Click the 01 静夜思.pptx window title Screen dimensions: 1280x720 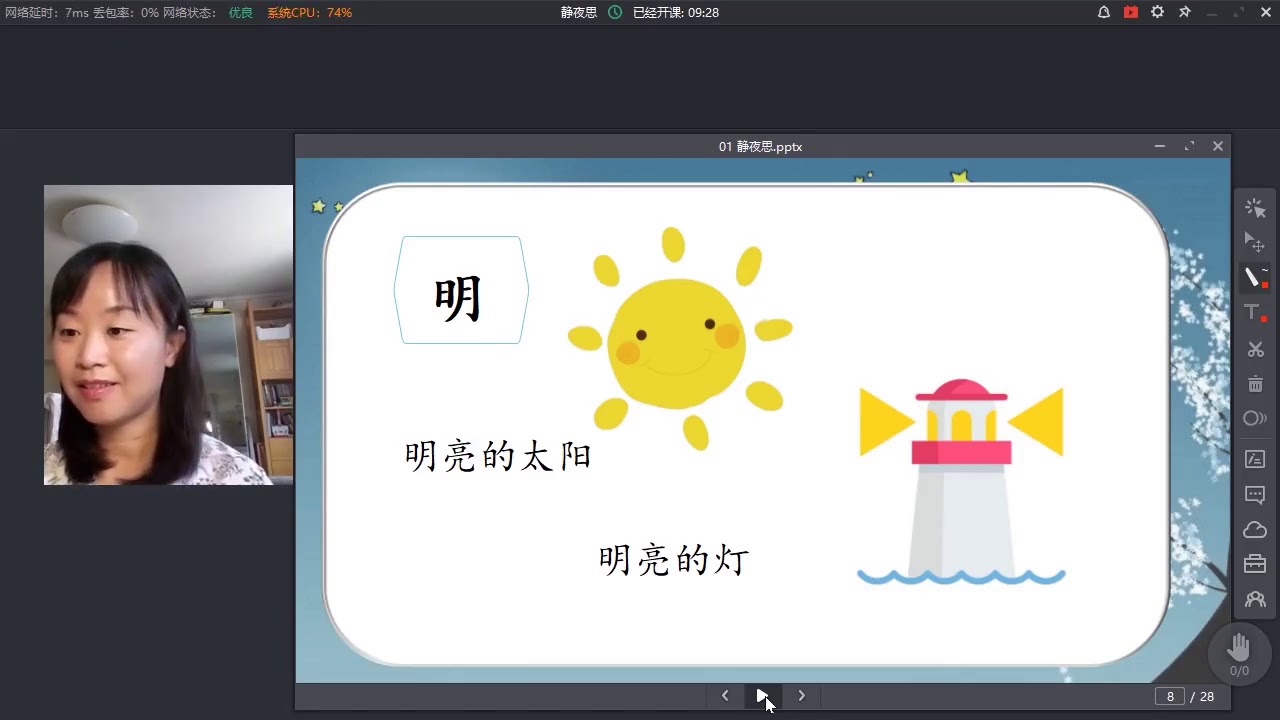[x=760, y=146]
